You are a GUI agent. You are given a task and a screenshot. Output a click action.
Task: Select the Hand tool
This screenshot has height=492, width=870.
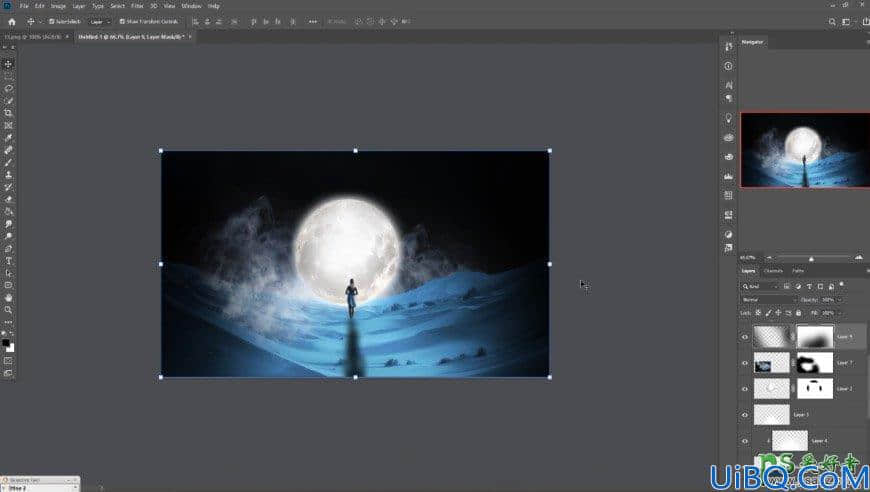click(x=8, y=298)
